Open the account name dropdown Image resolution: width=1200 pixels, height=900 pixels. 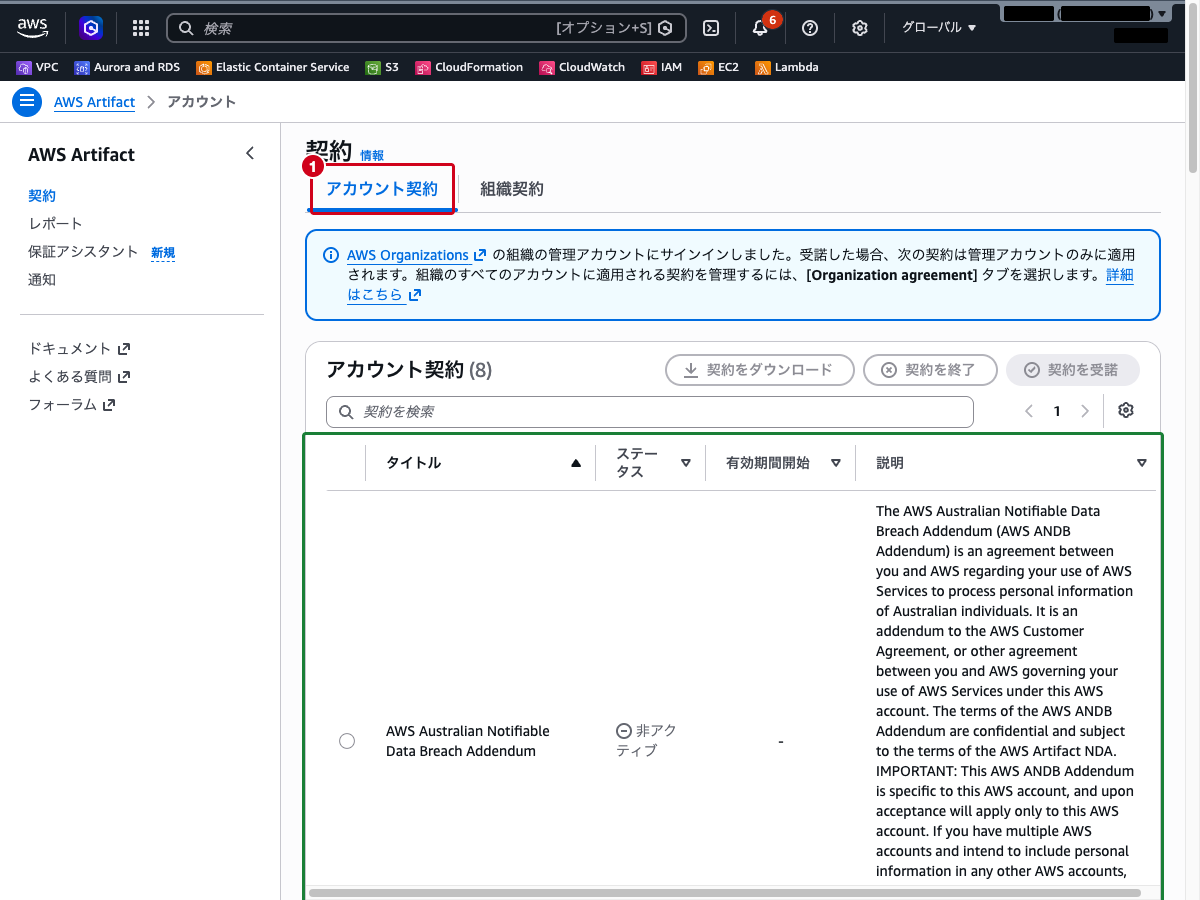(1085, 14)
